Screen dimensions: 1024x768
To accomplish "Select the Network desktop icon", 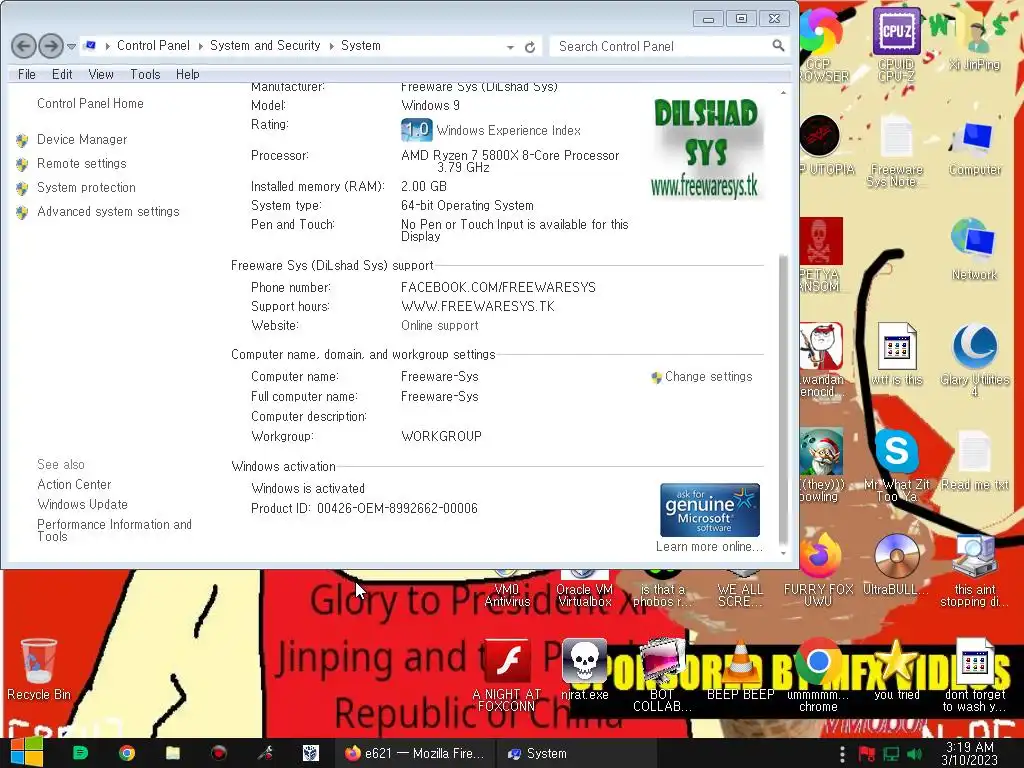I will (974, 250).
